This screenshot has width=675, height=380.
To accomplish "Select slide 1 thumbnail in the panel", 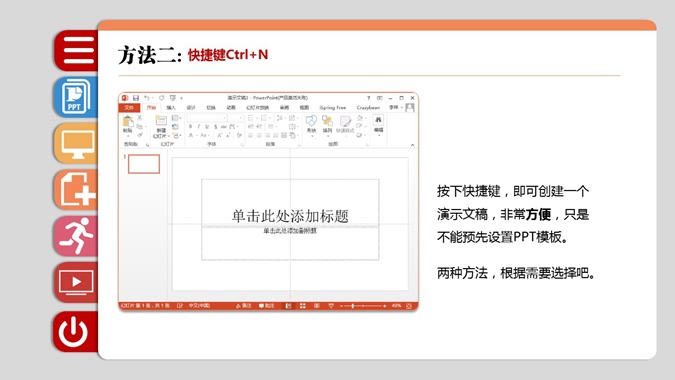I will click(144, 164).
